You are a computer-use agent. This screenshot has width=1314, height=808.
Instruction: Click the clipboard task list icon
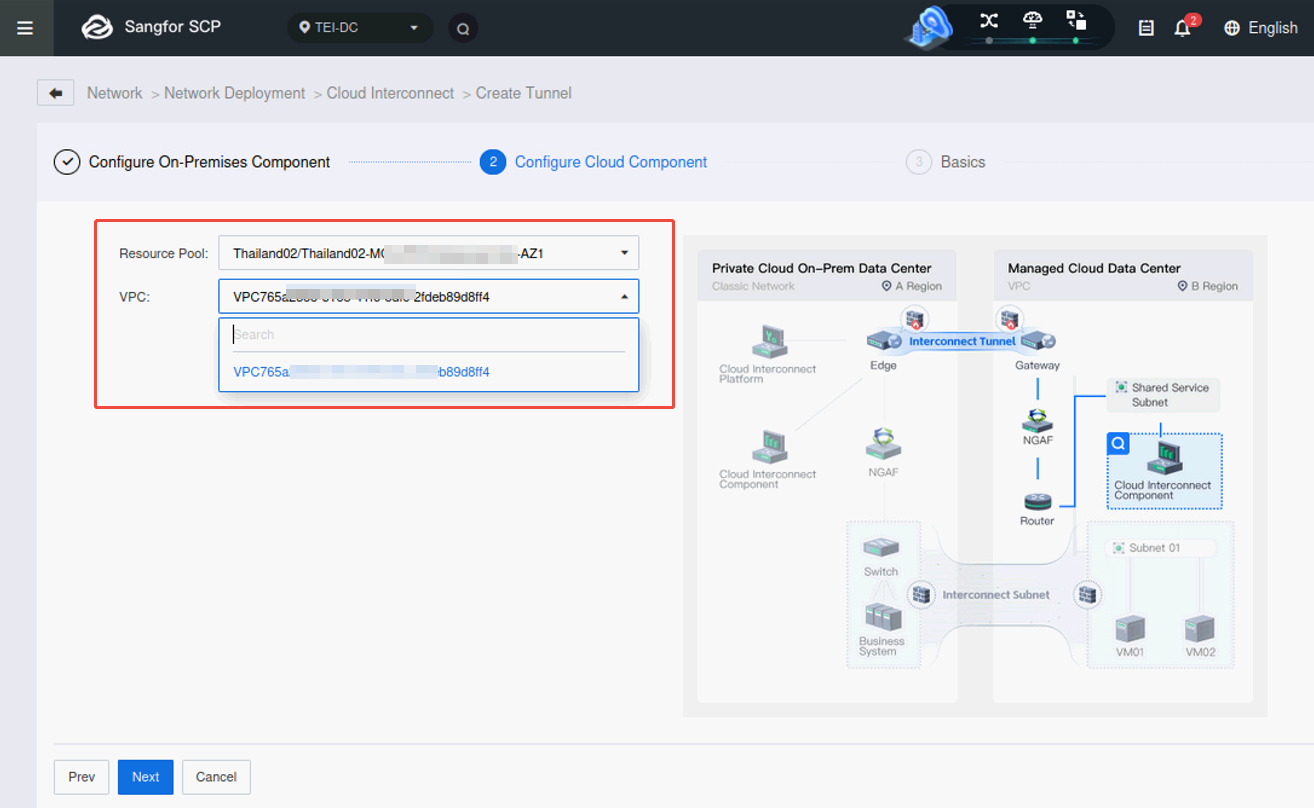pos(1146,28)
